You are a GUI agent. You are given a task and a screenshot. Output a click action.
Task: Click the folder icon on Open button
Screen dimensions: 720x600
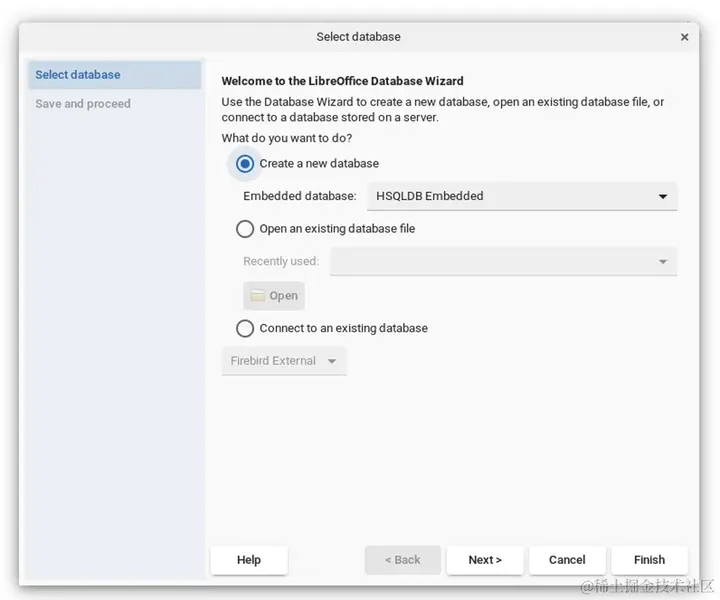pos(258,295)
